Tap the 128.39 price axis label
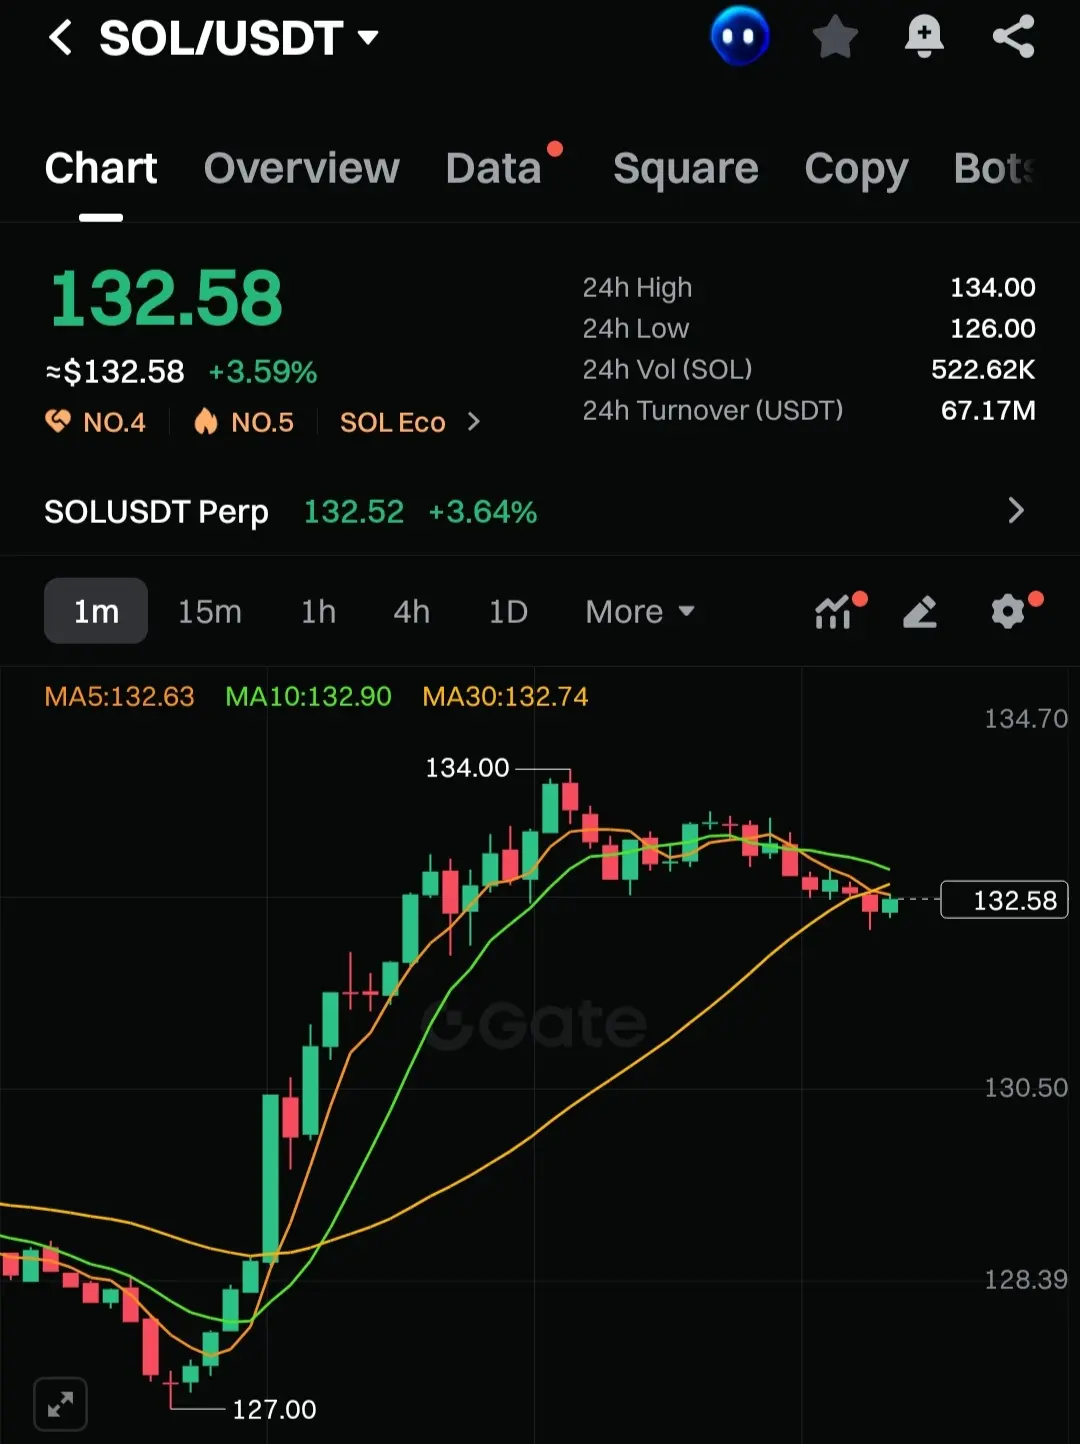 tap(1026, 1279)
